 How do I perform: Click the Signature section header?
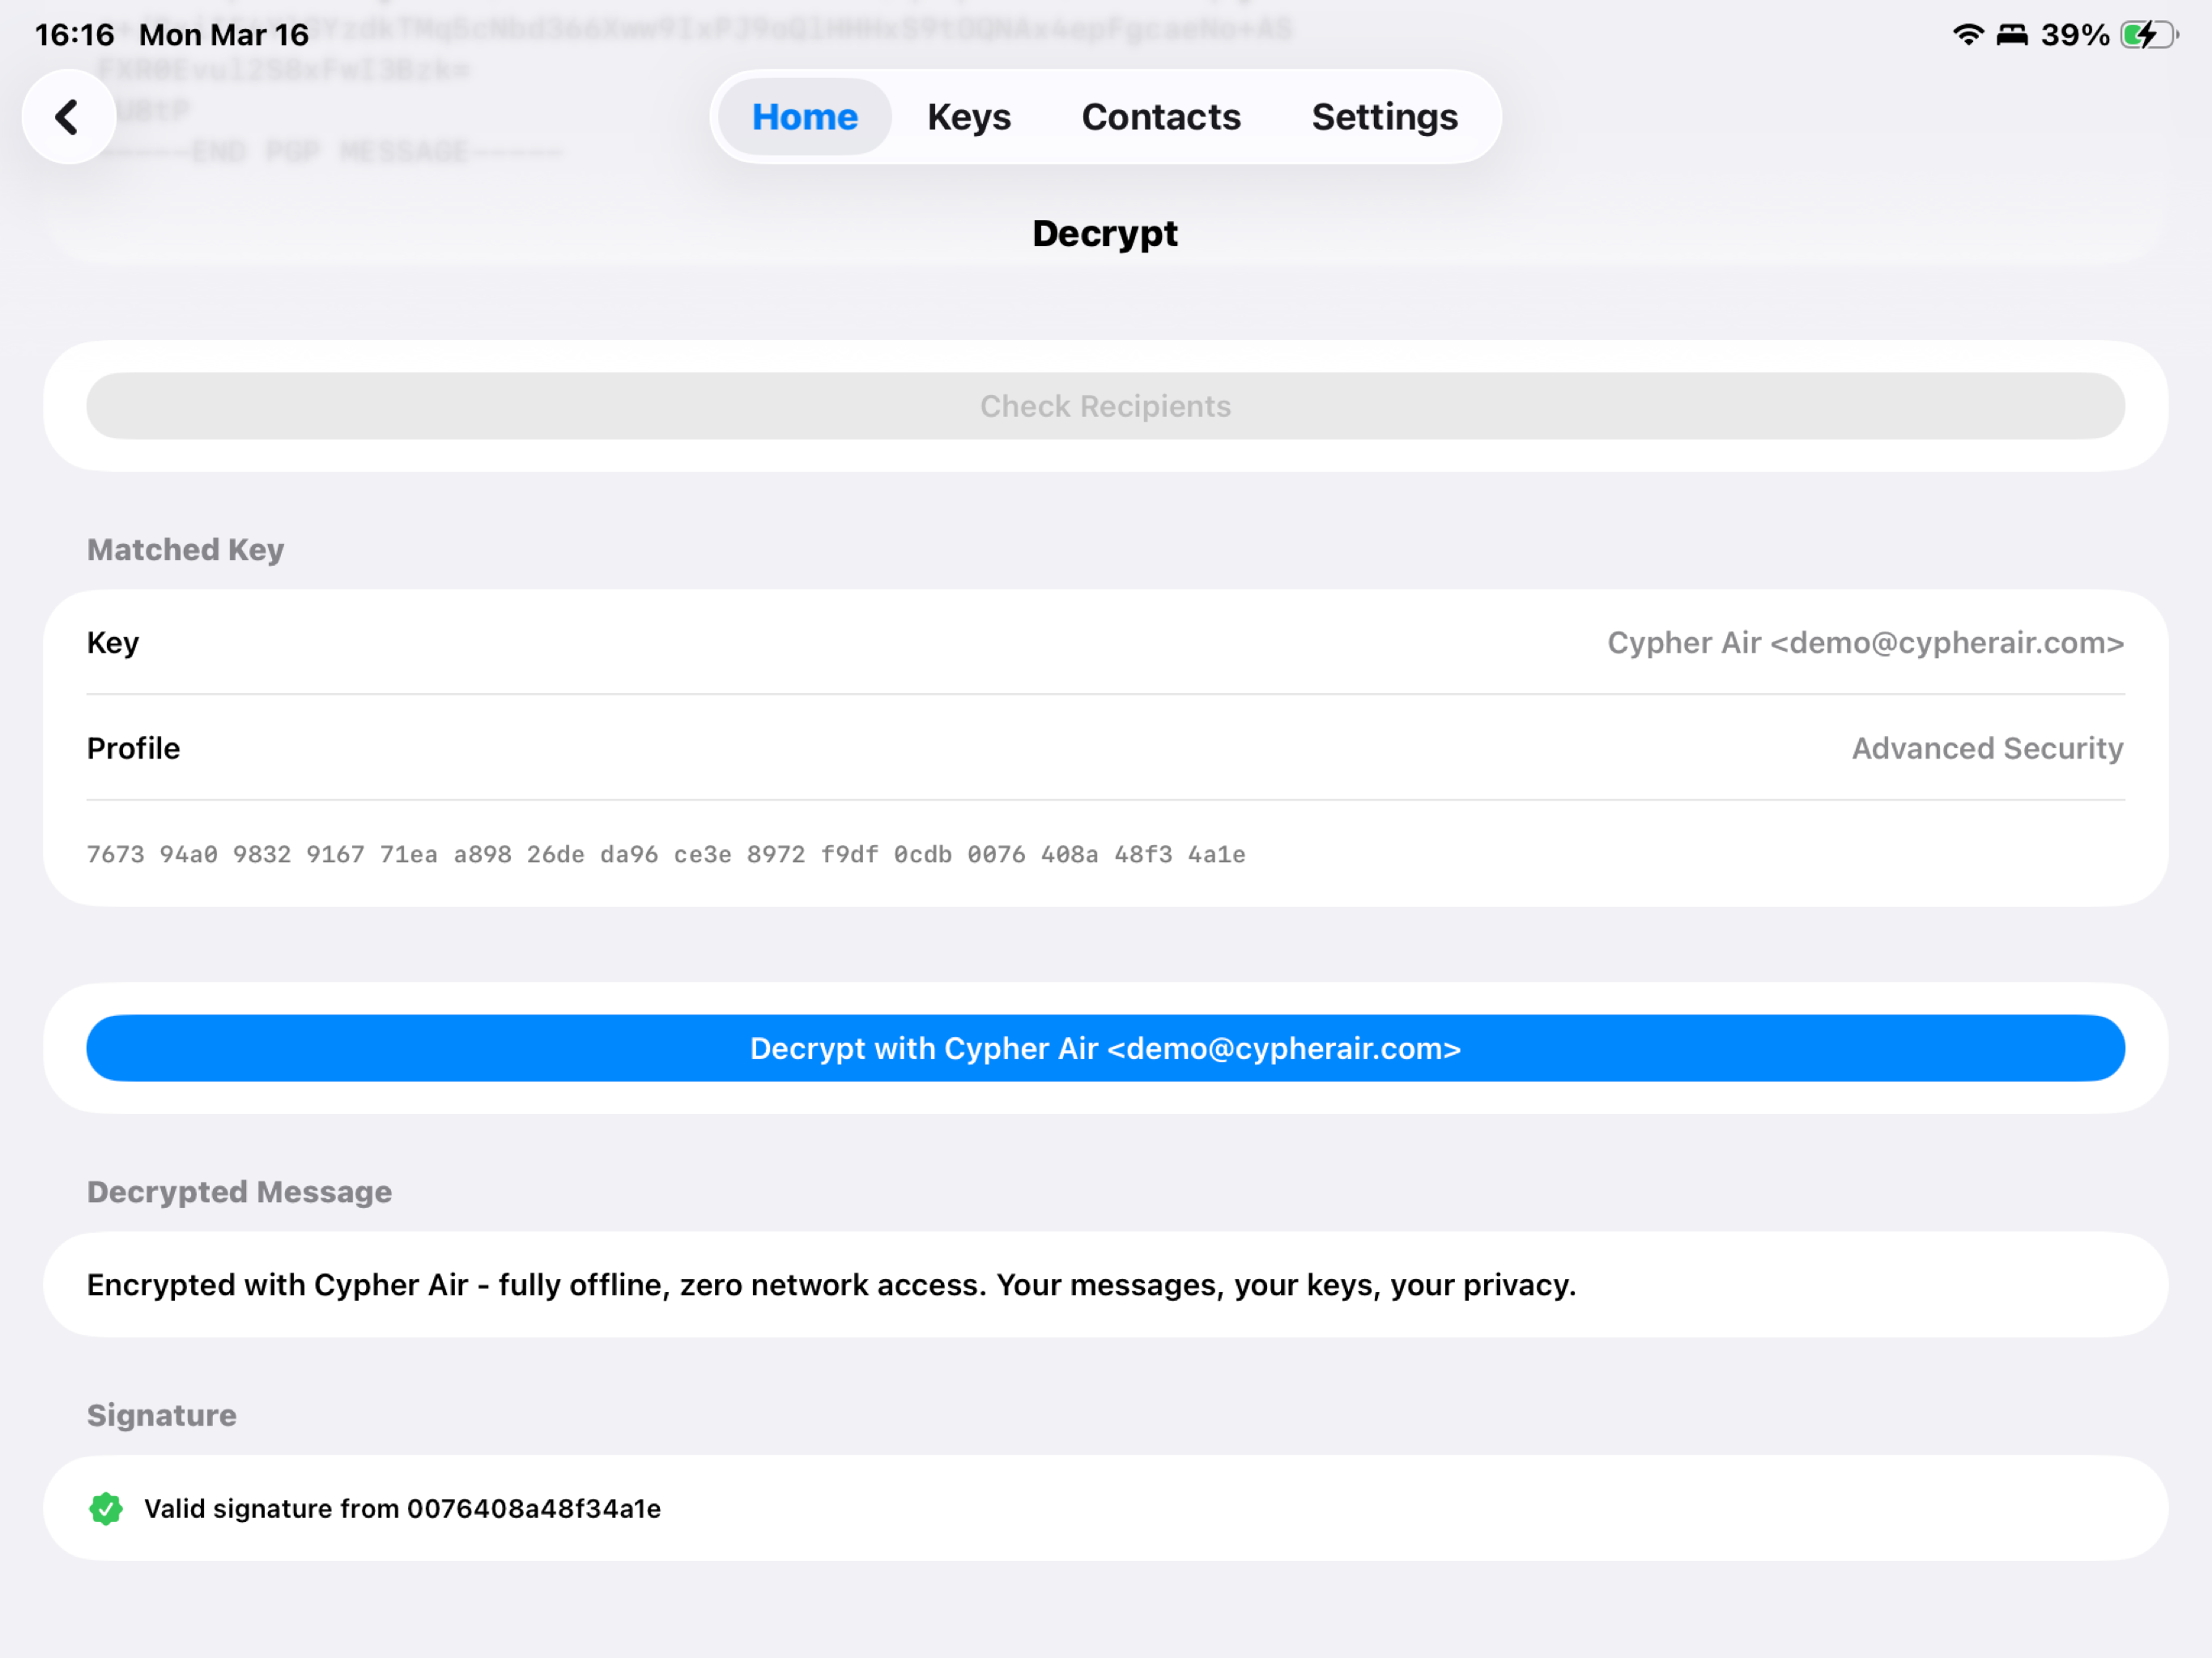coord(162,1415)
